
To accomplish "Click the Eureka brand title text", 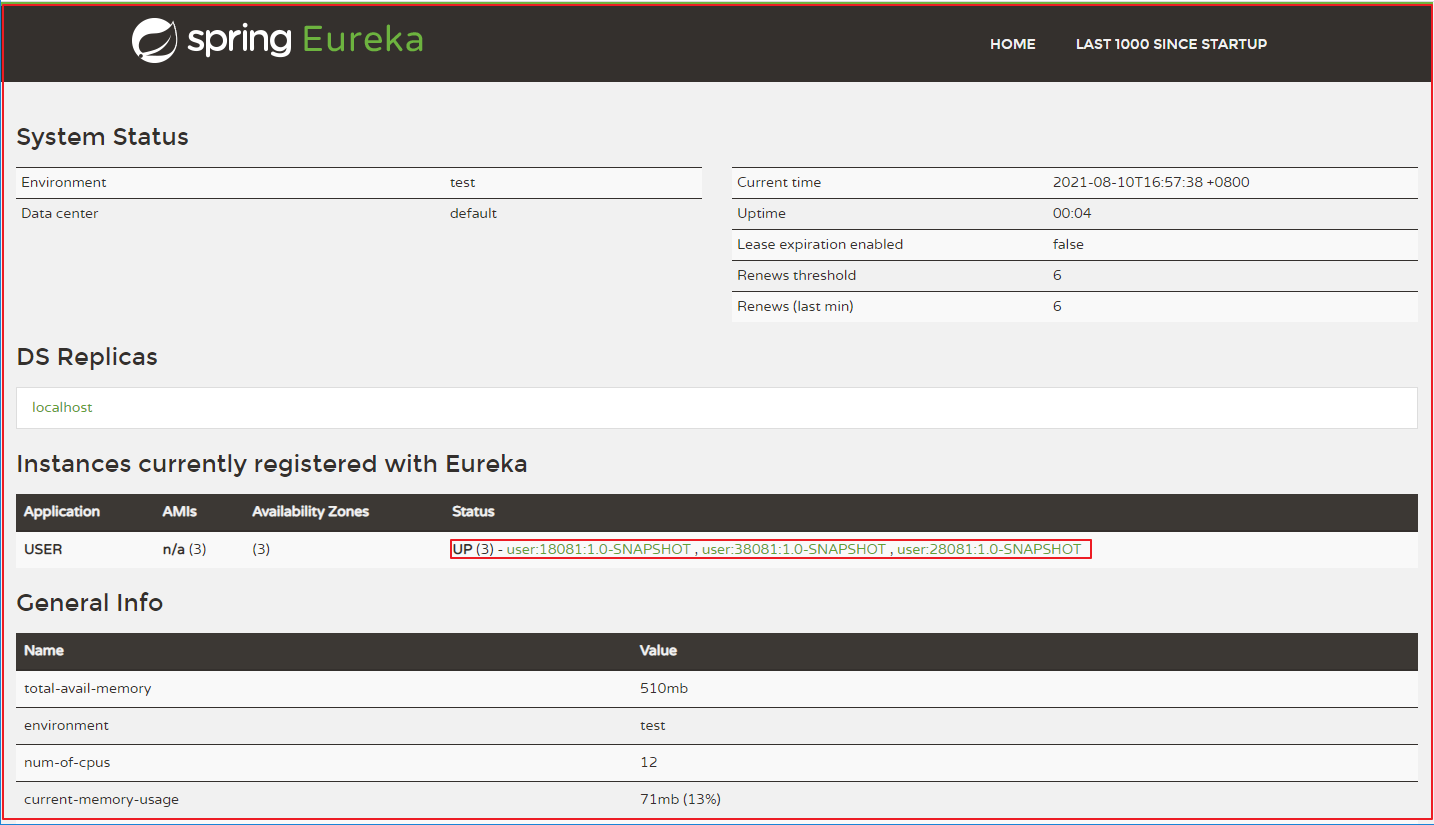I will 362,41.
